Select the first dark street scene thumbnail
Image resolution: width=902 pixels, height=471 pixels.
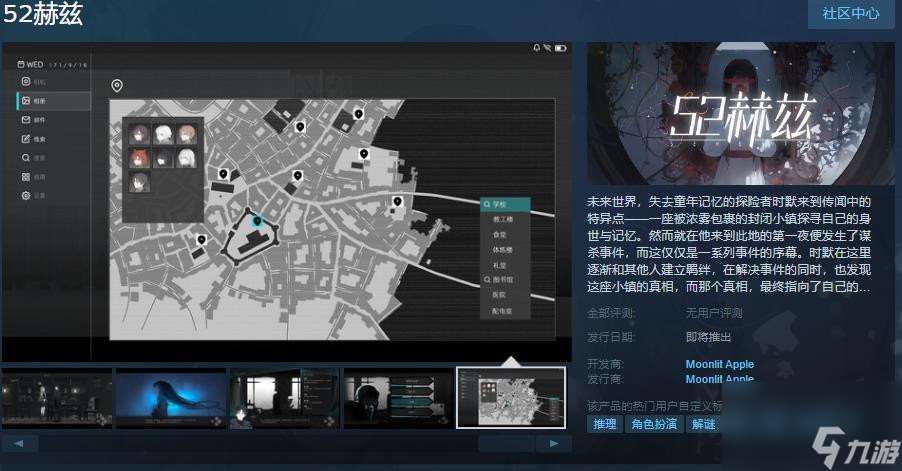pyautogui.click(x=57, y=398)
